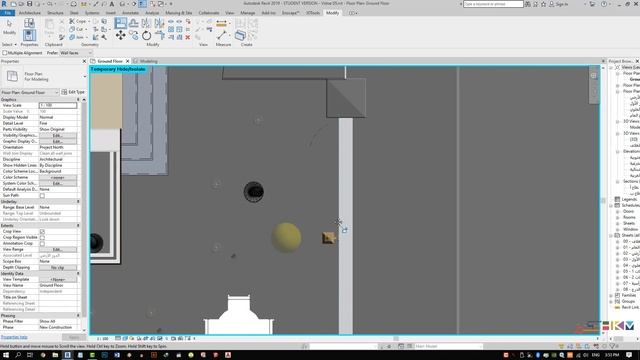Open Type Properties ribbon icon
640x360 pixels.
(x=29, y=23)
